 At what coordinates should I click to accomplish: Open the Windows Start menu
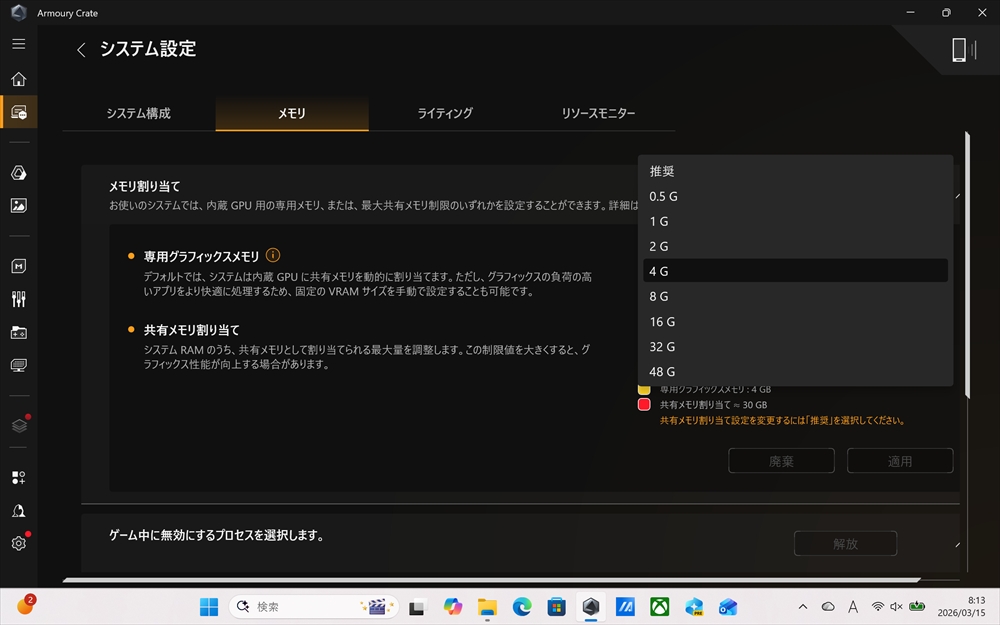coord(209,607)
